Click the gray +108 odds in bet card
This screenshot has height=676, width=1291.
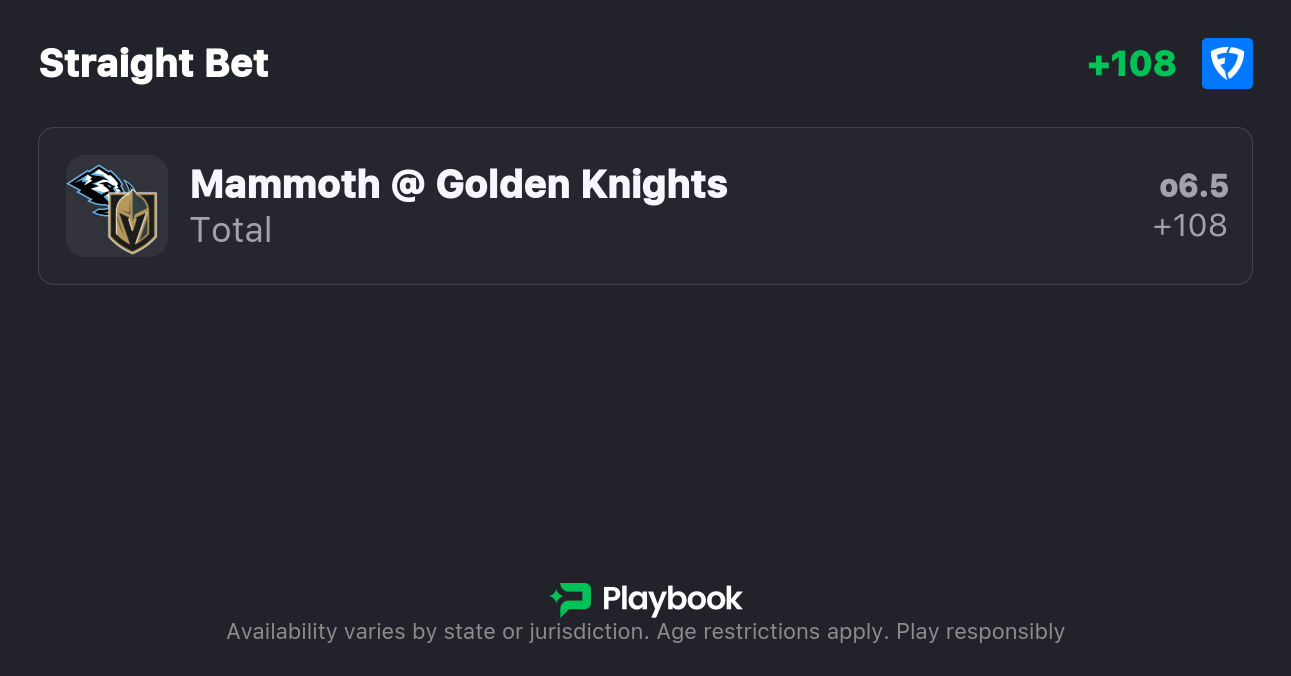point(1189,226)
